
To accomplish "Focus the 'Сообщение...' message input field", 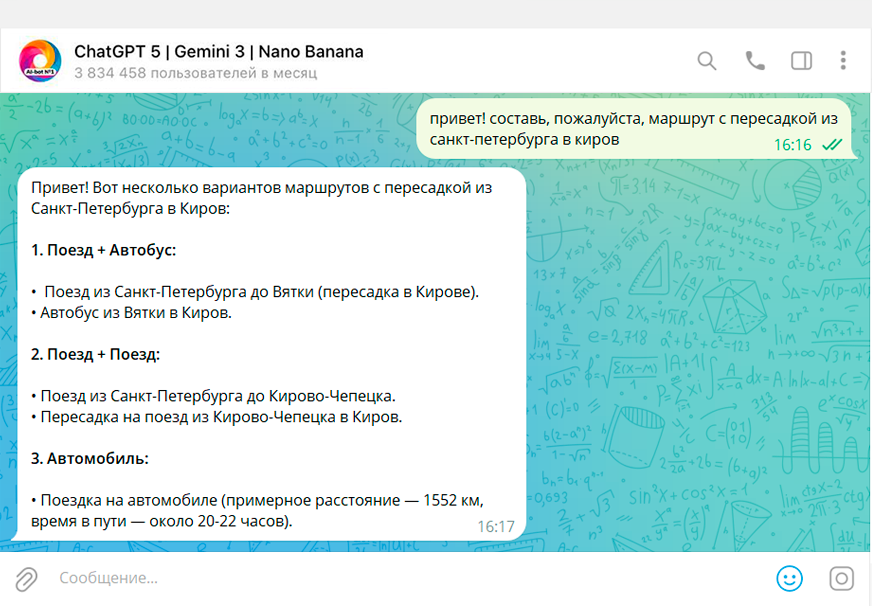I will click(400, 578).
